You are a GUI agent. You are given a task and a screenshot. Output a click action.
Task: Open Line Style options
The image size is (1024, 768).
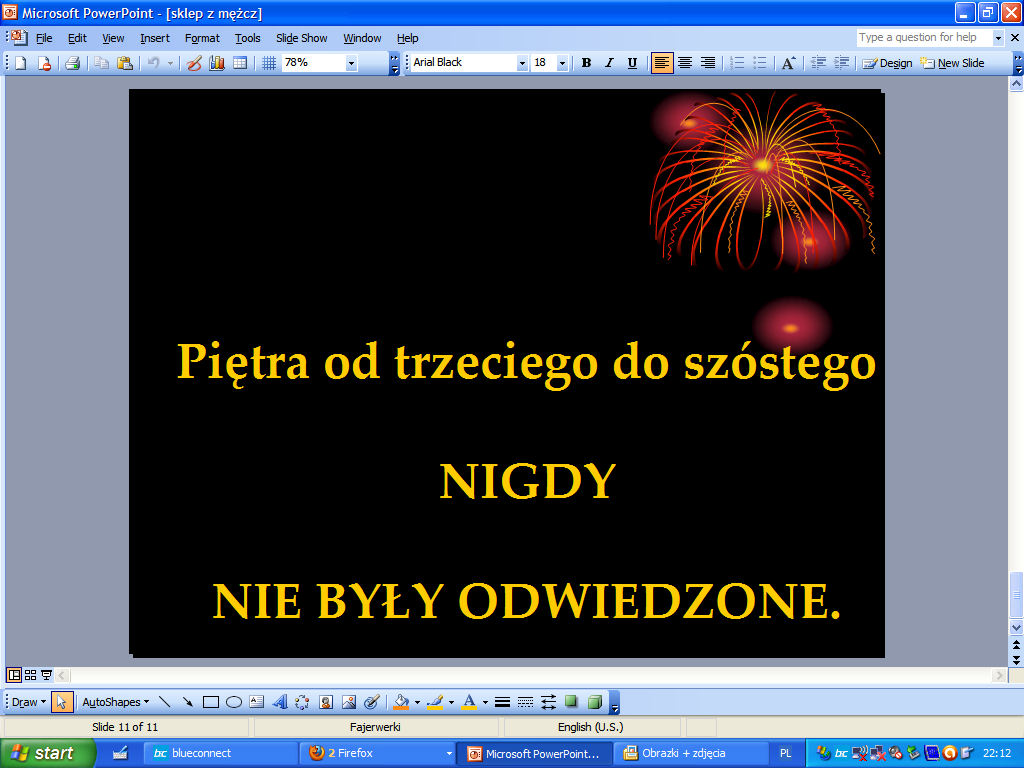pos(502,702)
